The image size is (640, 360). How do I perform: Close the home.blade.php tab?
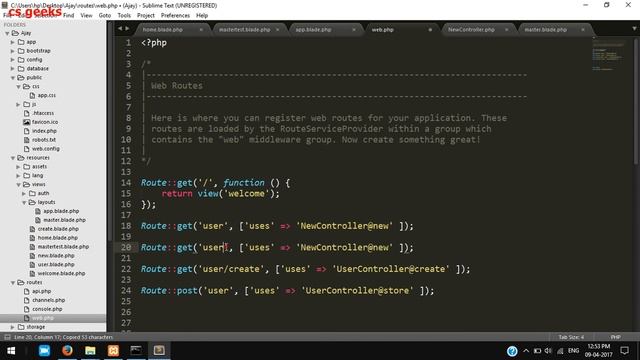pos(201,30)
